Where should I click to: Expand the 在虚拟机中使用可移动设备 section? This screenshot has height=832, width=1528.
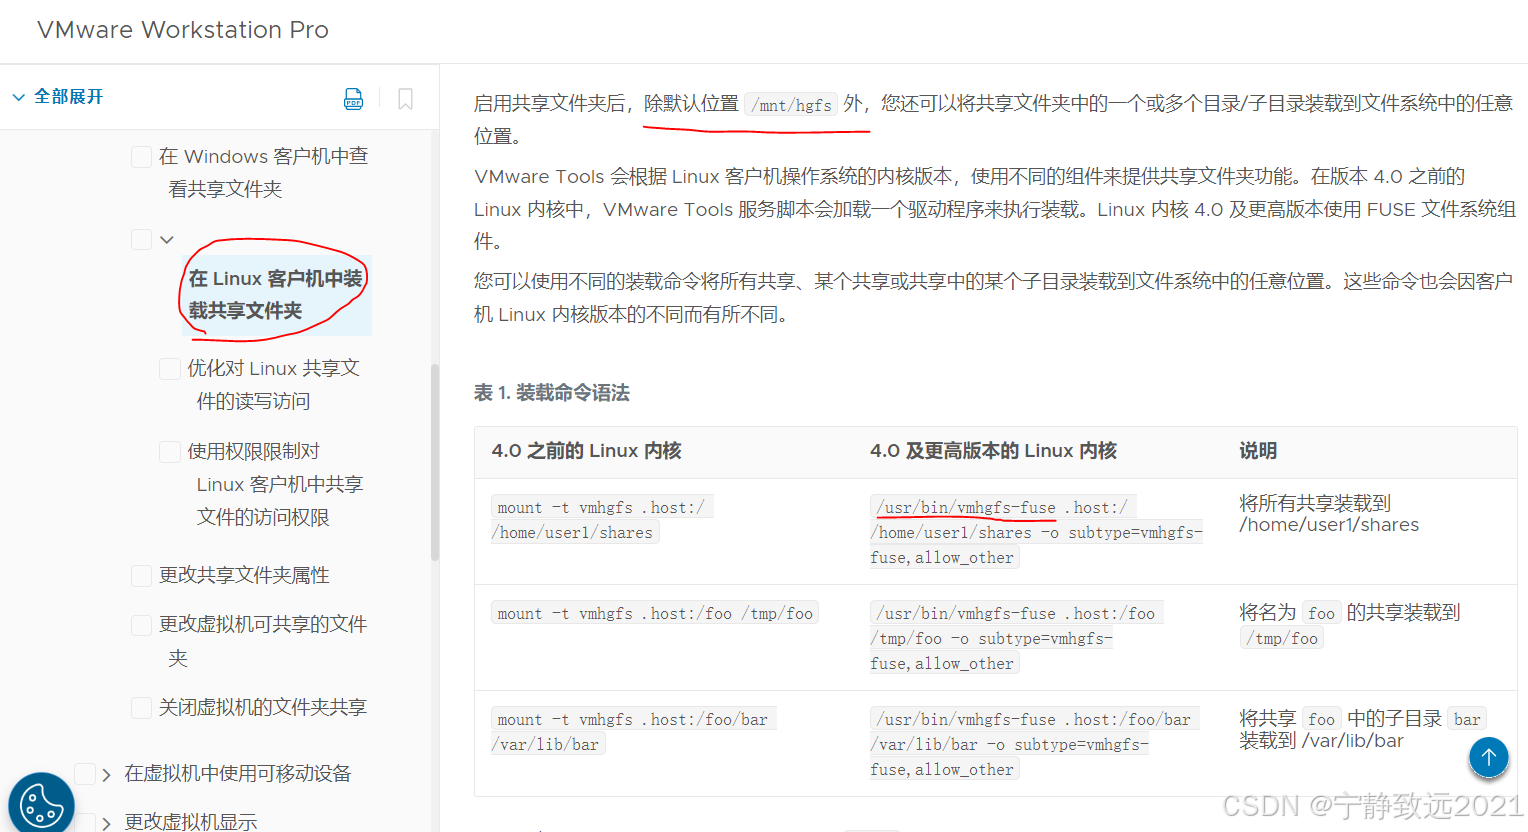pos(106,775)
